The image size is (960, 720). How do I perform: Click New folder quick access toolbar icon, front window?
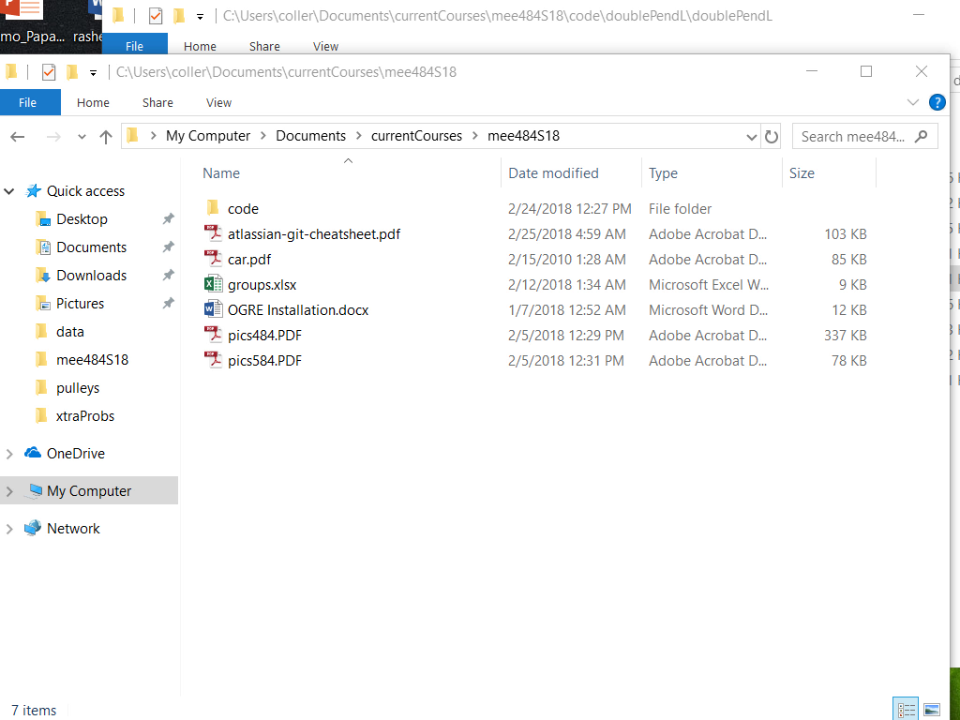click(x=72, y=72)
